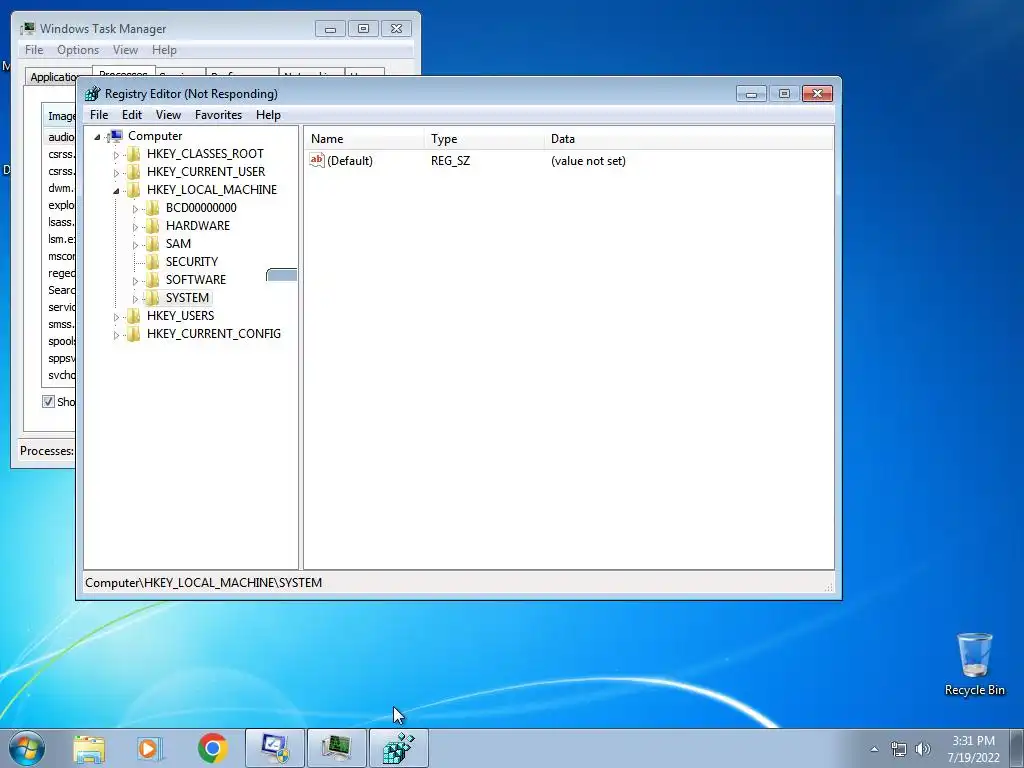Click the registry path in status bar
Screen dimensions: 1024x768
coord(203,583)
